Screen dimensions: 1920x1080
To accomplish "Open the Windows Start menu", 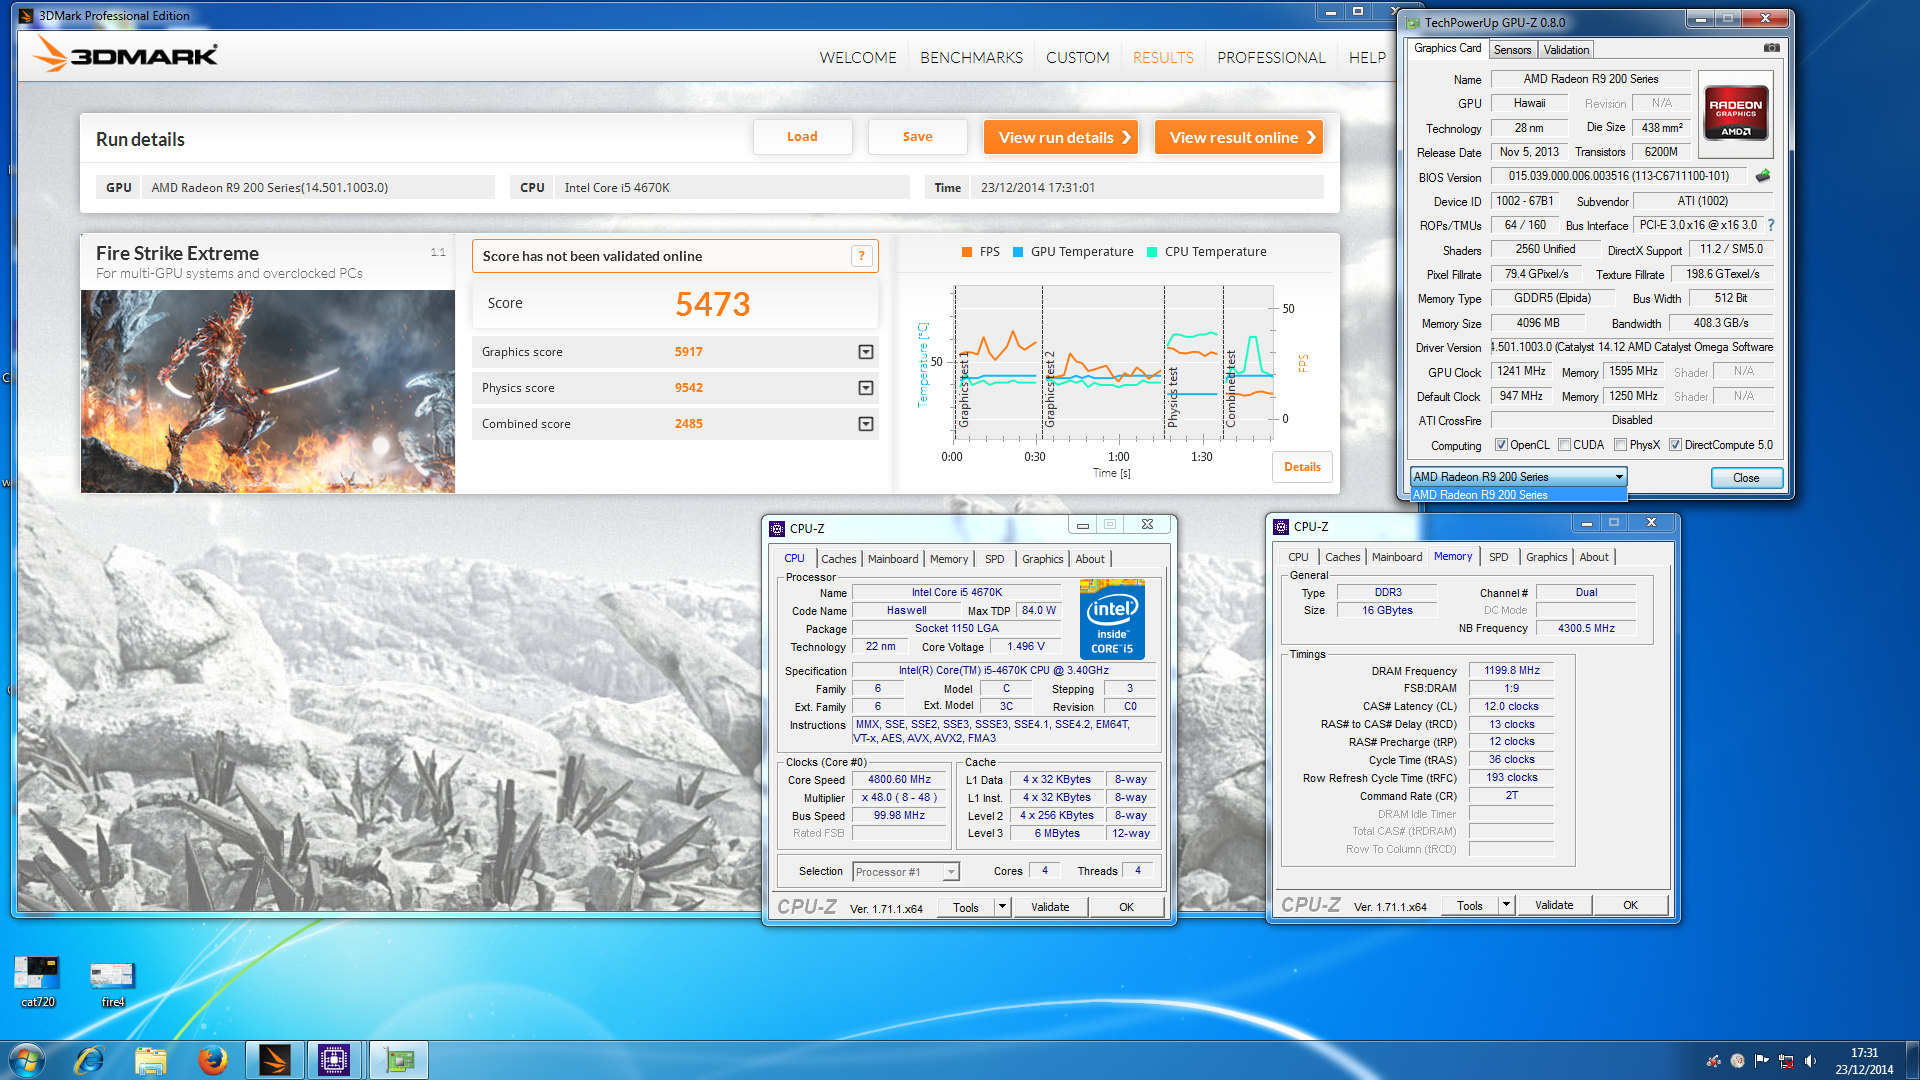I will tap(26, 1060).
